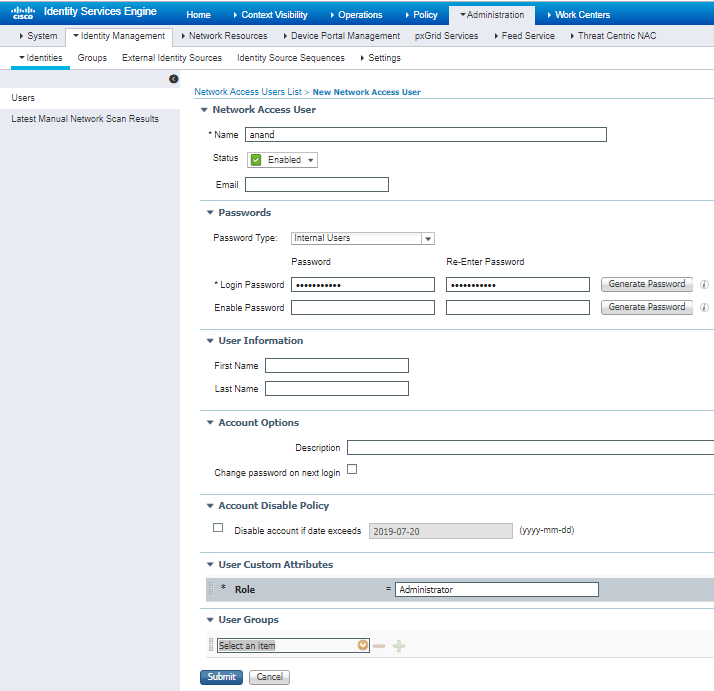Collapse the User Custom Attributes section
The height and width of the screenshot is (691, 714).
[x=210, y=564]
